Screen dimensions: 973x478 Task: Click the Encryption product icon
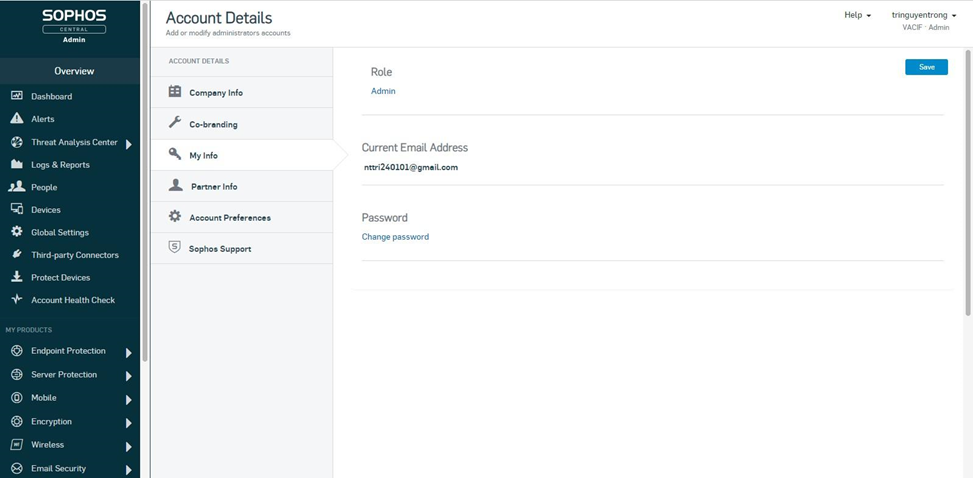click(x=17, y=422)
